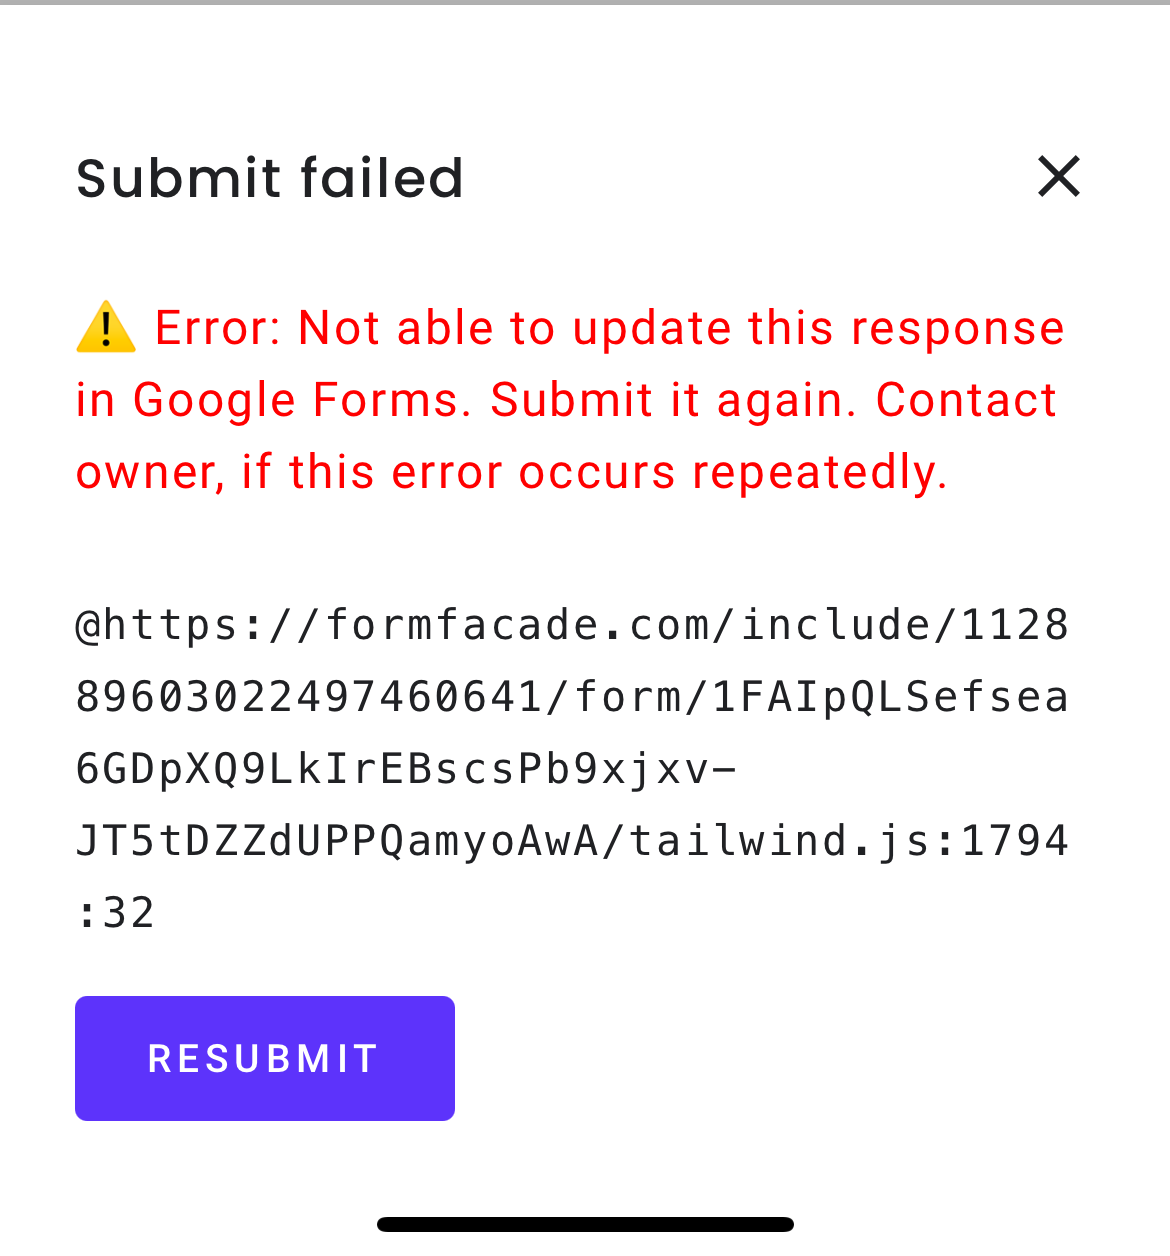The image size is (1170, 1256).
Task: Tap the "89603022497460641" number in URL
Action: 310,698
